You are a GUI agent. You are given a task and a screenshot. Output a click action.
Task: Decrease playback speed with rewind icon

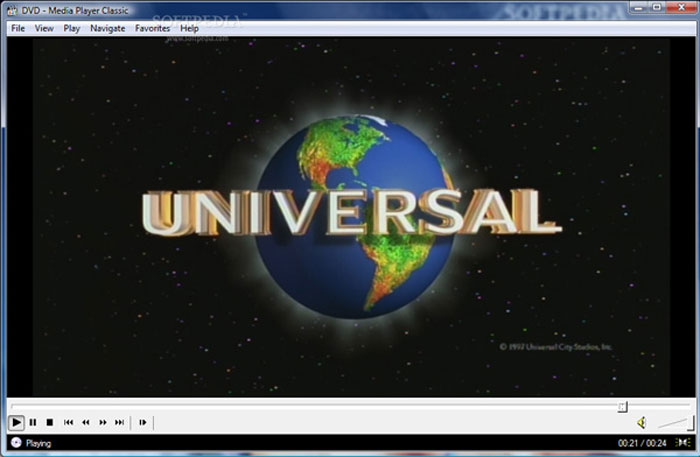tap(85, 422)
